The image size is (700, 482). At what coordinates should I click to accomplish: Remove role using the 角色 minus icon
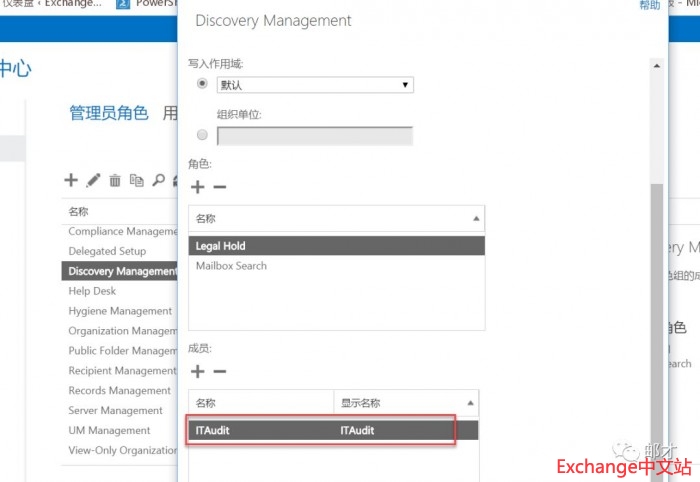coord(220,187)
